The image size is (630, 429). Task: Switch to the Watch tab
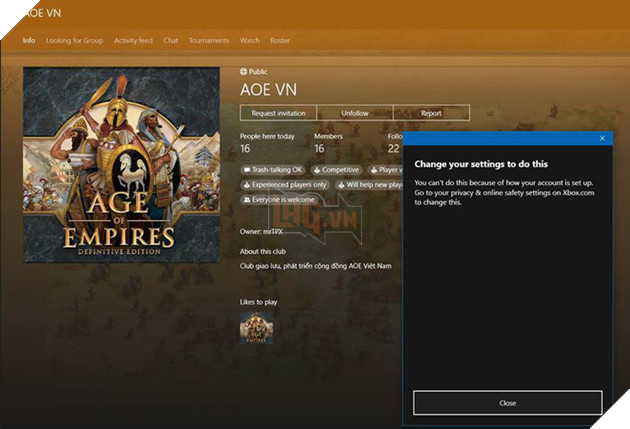(250, 41)
